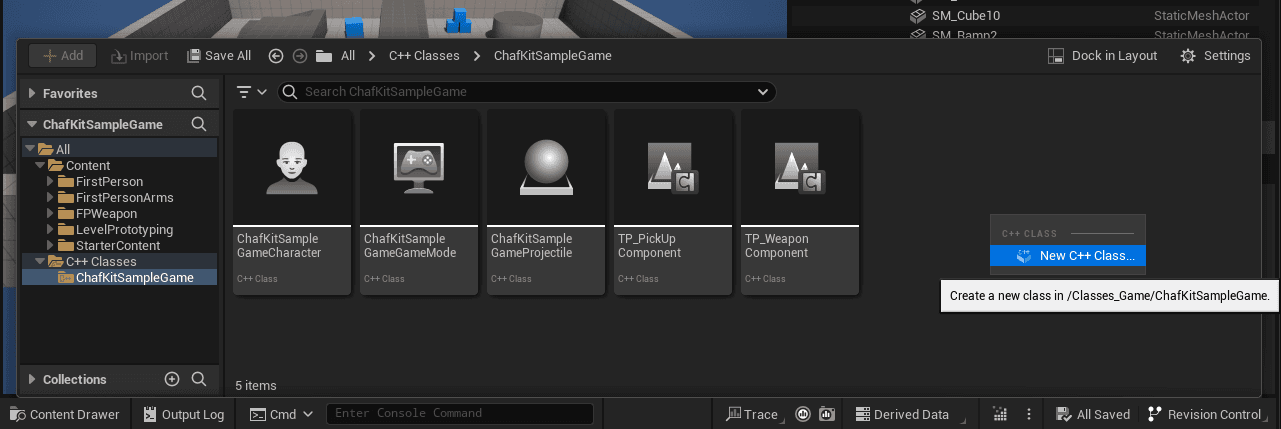
Task: Expand the Collections section
Action: 32,379
